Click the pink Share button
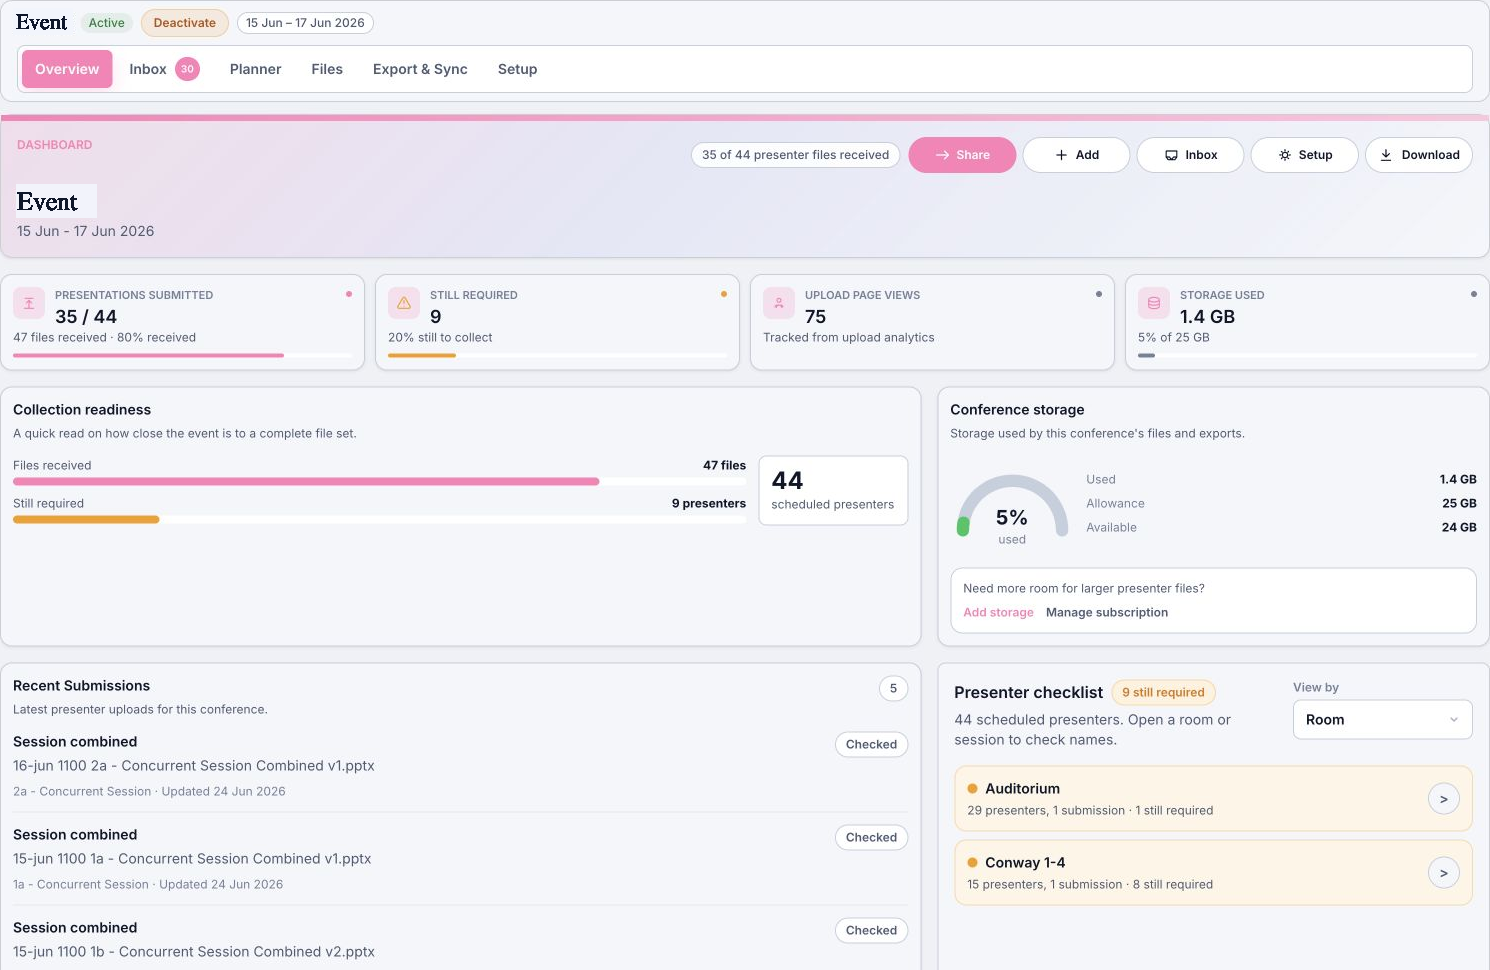Image resolution: width=1490 pixels, height=970 pixels. [962, 155]
